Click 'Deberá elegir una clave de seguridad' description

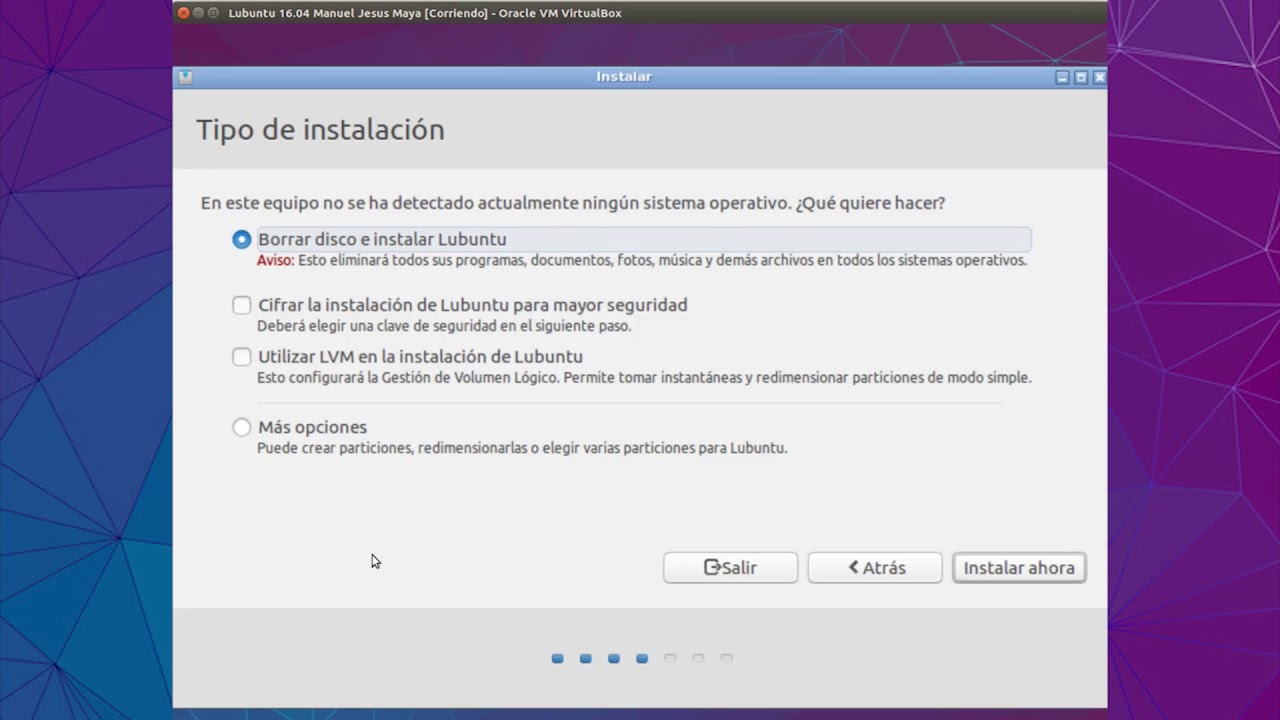point(444,326)
